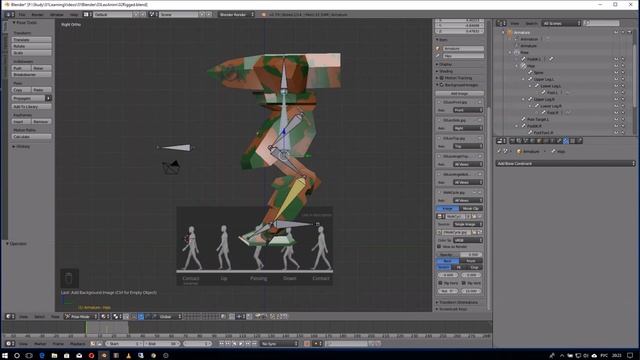The height and width of the screenshot is (360, 640).
Task: Select Upper Leg.L bone in outliner
Action: (544, 79)
